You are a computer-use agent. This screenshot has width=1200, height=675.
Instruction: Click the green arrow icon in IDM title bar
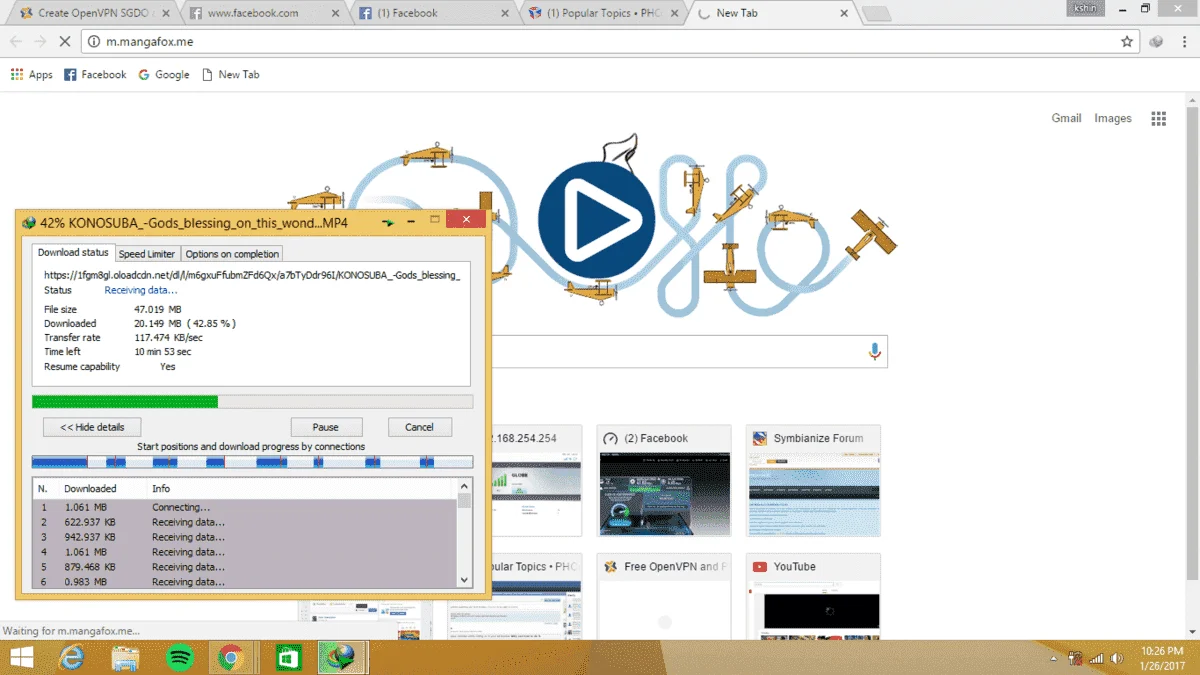click(388, 223)
